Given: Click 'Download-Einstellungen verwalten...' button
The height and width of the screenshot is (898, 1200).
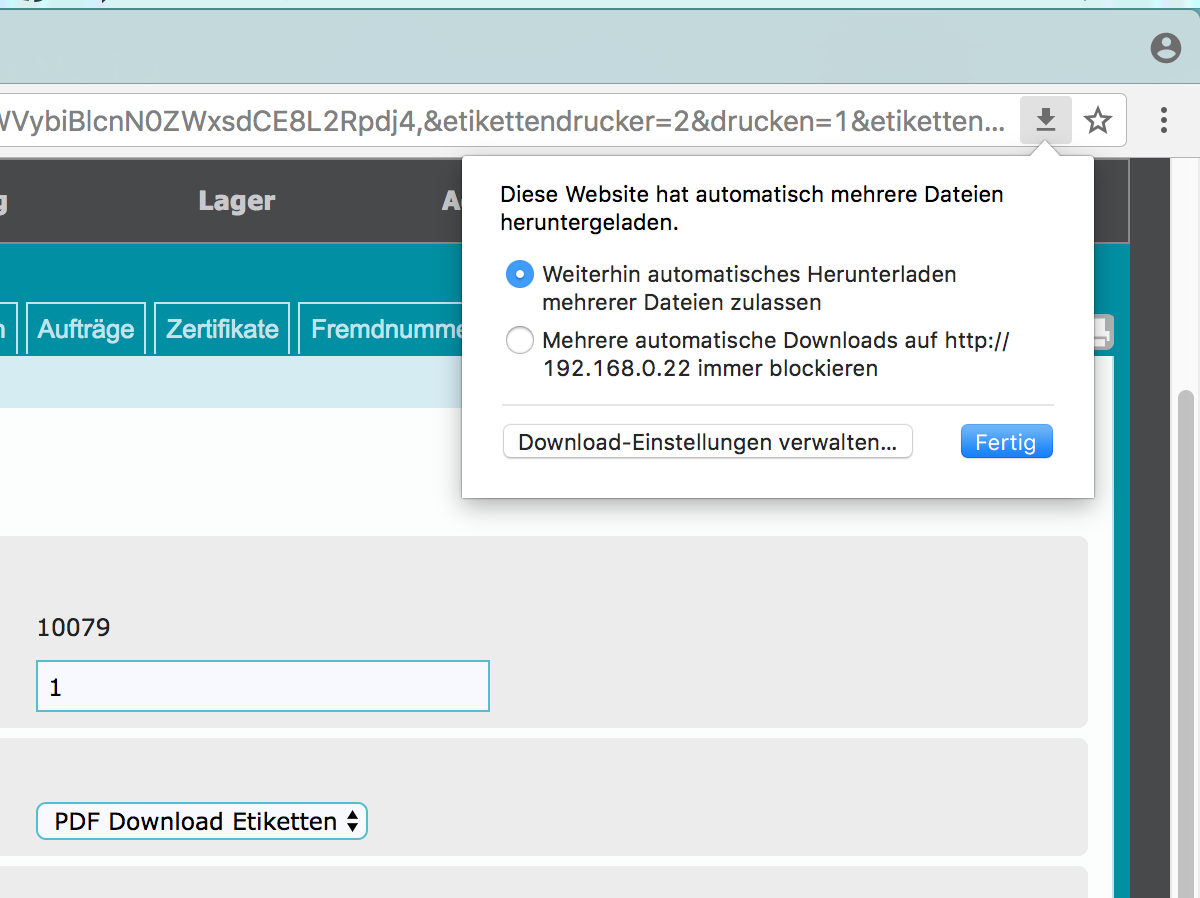Looking at the screenshot, I should pos(707,442).
